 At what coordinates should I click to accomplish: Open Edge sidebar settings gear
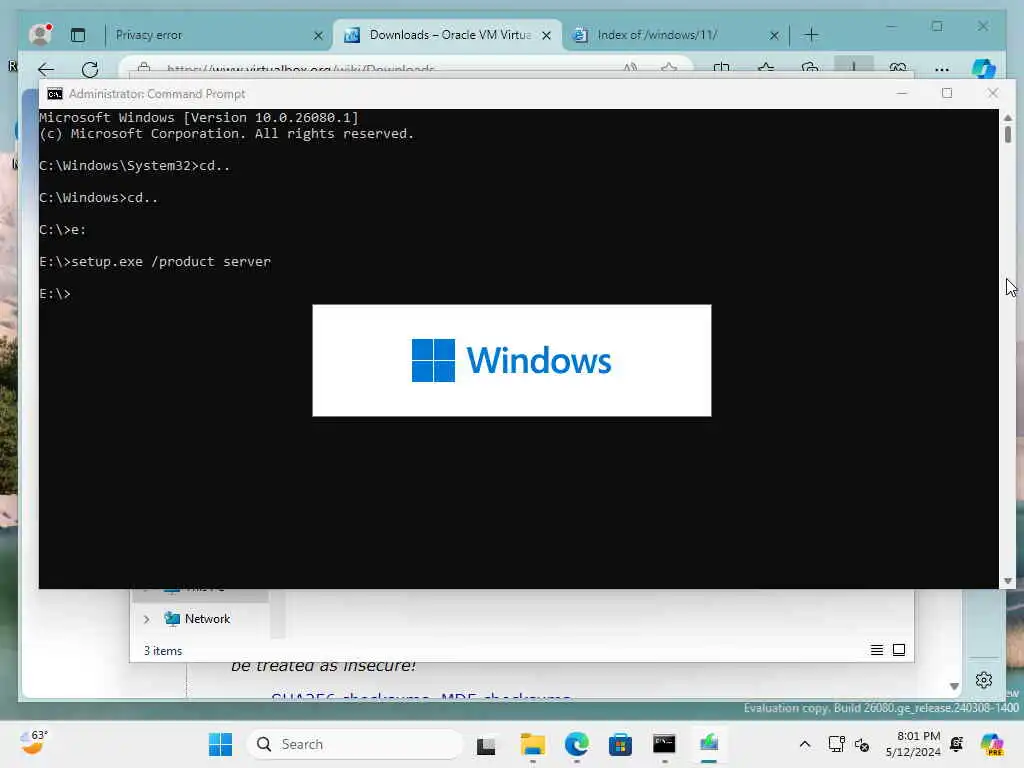tap(984, 680)
